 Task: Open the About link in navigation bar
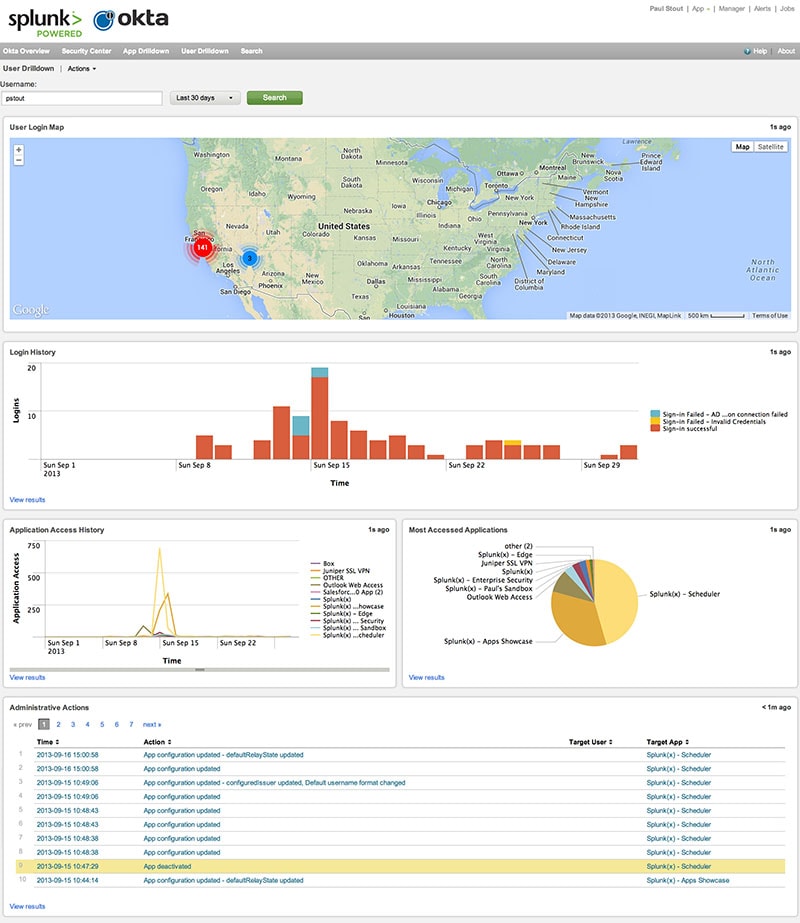coord(786,51)
